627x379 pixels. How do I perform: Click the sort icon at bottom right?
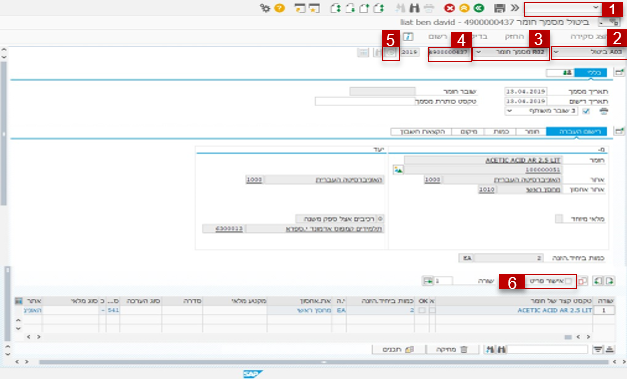pyautogui.click(x=609, y=350)
